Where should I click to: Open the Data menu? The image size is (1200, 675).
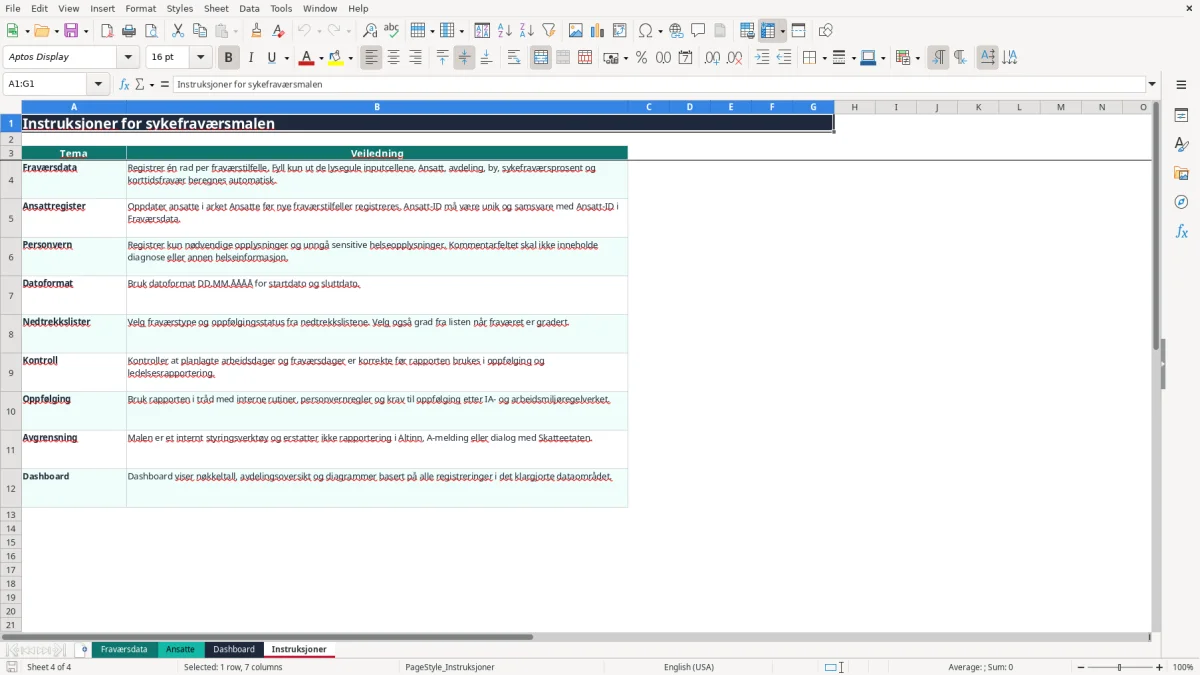click(x=249, y=8)
